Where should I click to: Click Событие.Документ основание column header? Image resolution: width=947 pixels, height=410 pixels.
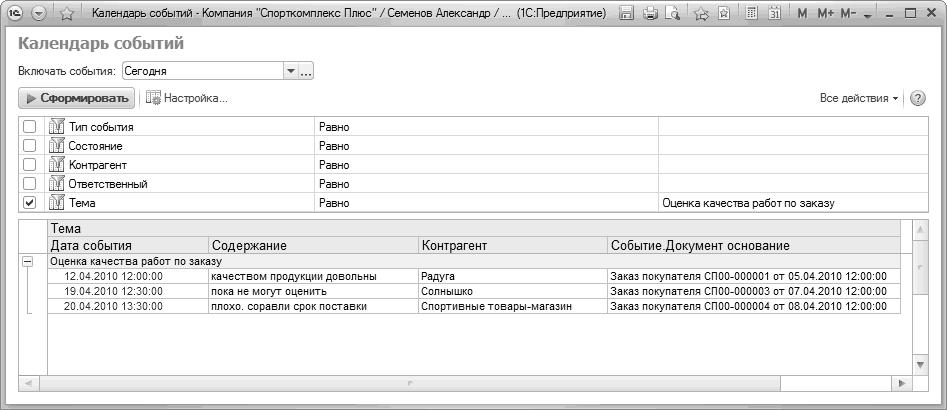click(x=754, y=246)
